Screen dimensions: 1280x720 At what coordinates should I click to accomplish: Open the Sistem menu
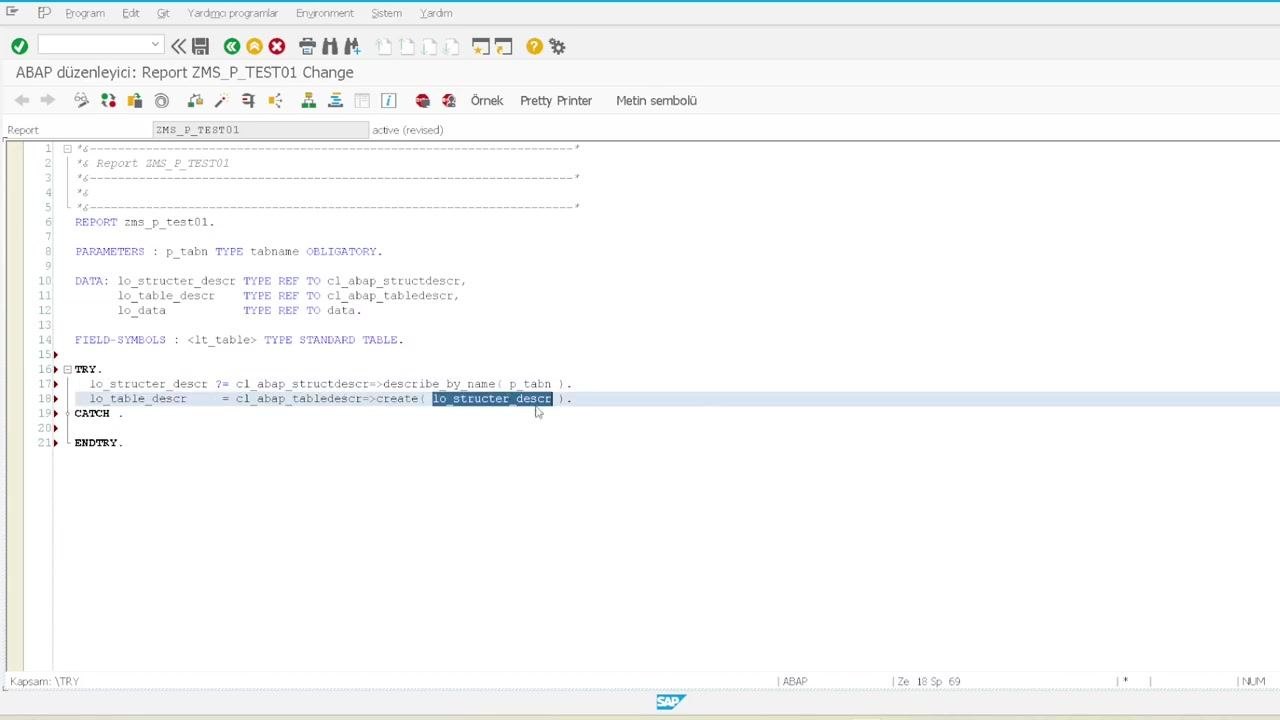[386, 13]
